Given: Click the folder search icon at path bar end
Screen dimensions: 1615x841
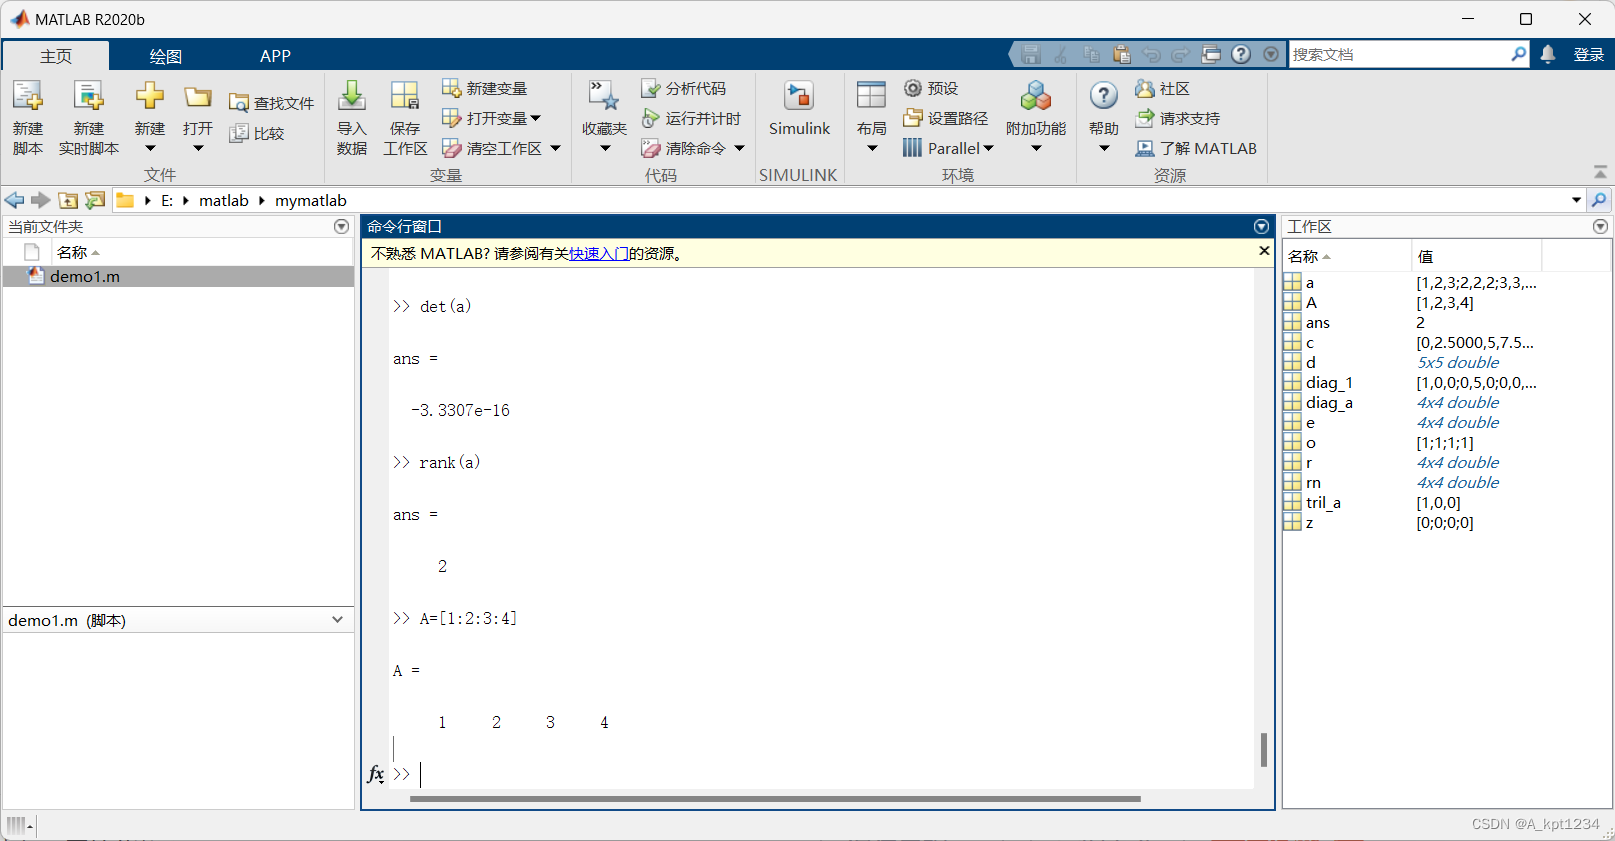Looking at the screenshot, I should (x=1599, y=200).
